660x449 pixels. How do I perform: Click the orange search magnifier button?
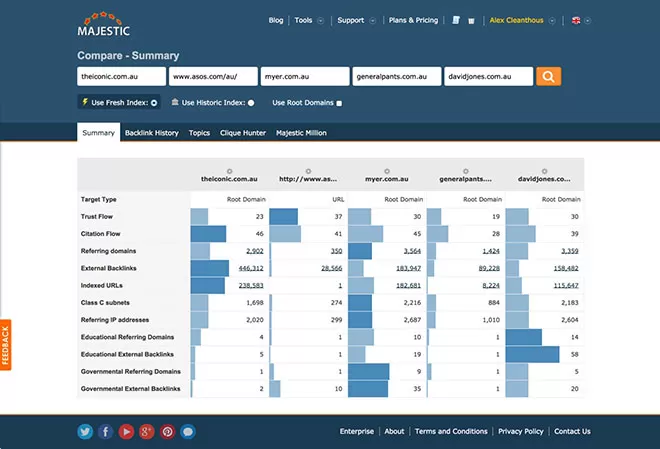pyautogui.click(x=548, y=76)
